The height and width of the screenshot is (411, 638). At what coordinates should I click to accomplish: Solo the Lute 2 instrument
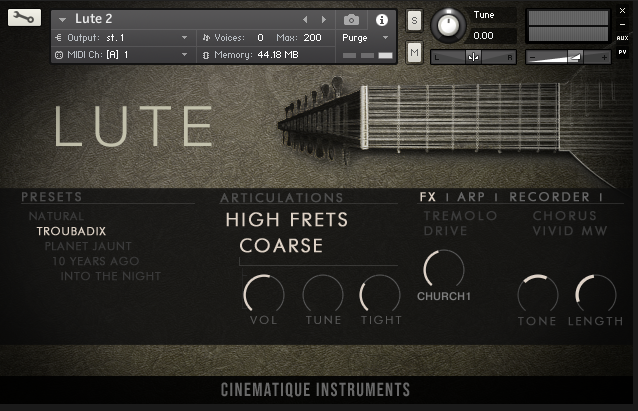pyautogui.click(x=414, y=20)
